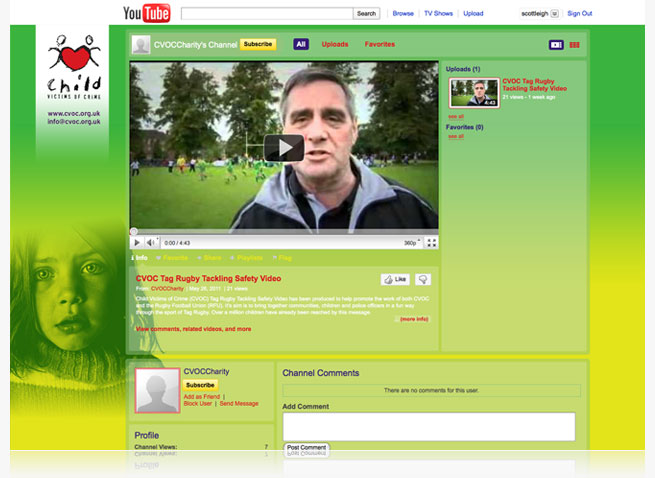Click the Uploads (1) heading

pos(463,69)
